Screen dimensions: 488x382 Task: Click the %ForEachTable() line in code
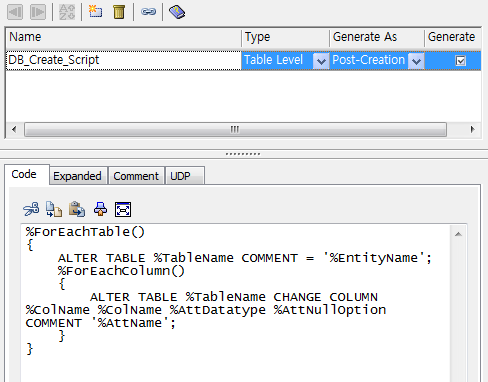(x=85, y=232)
